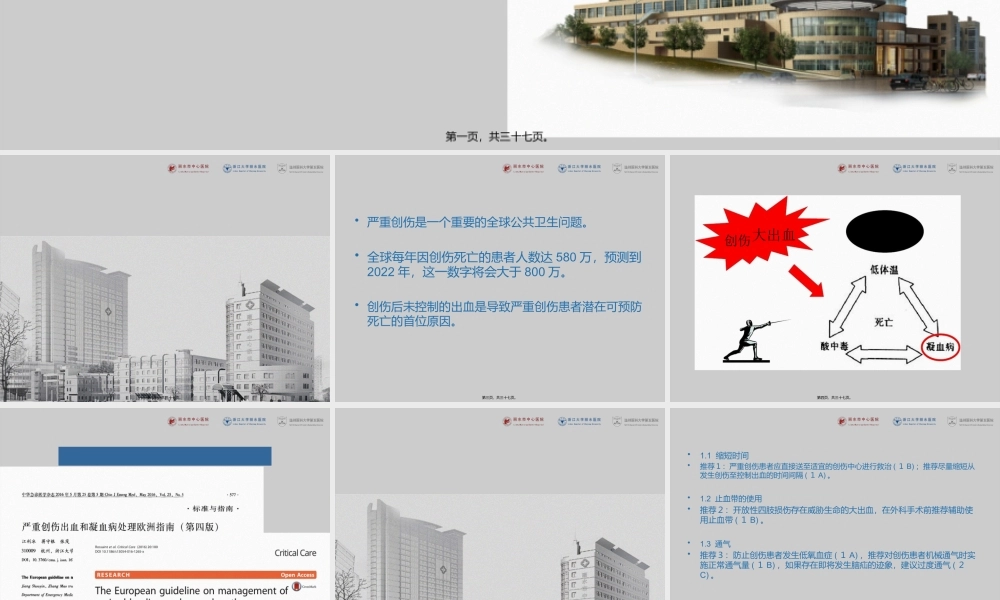The width and height of the screenshot is (1000, 600).
Task: Click the black oval in the death triangle diagram
Action: tap(883, 231)
